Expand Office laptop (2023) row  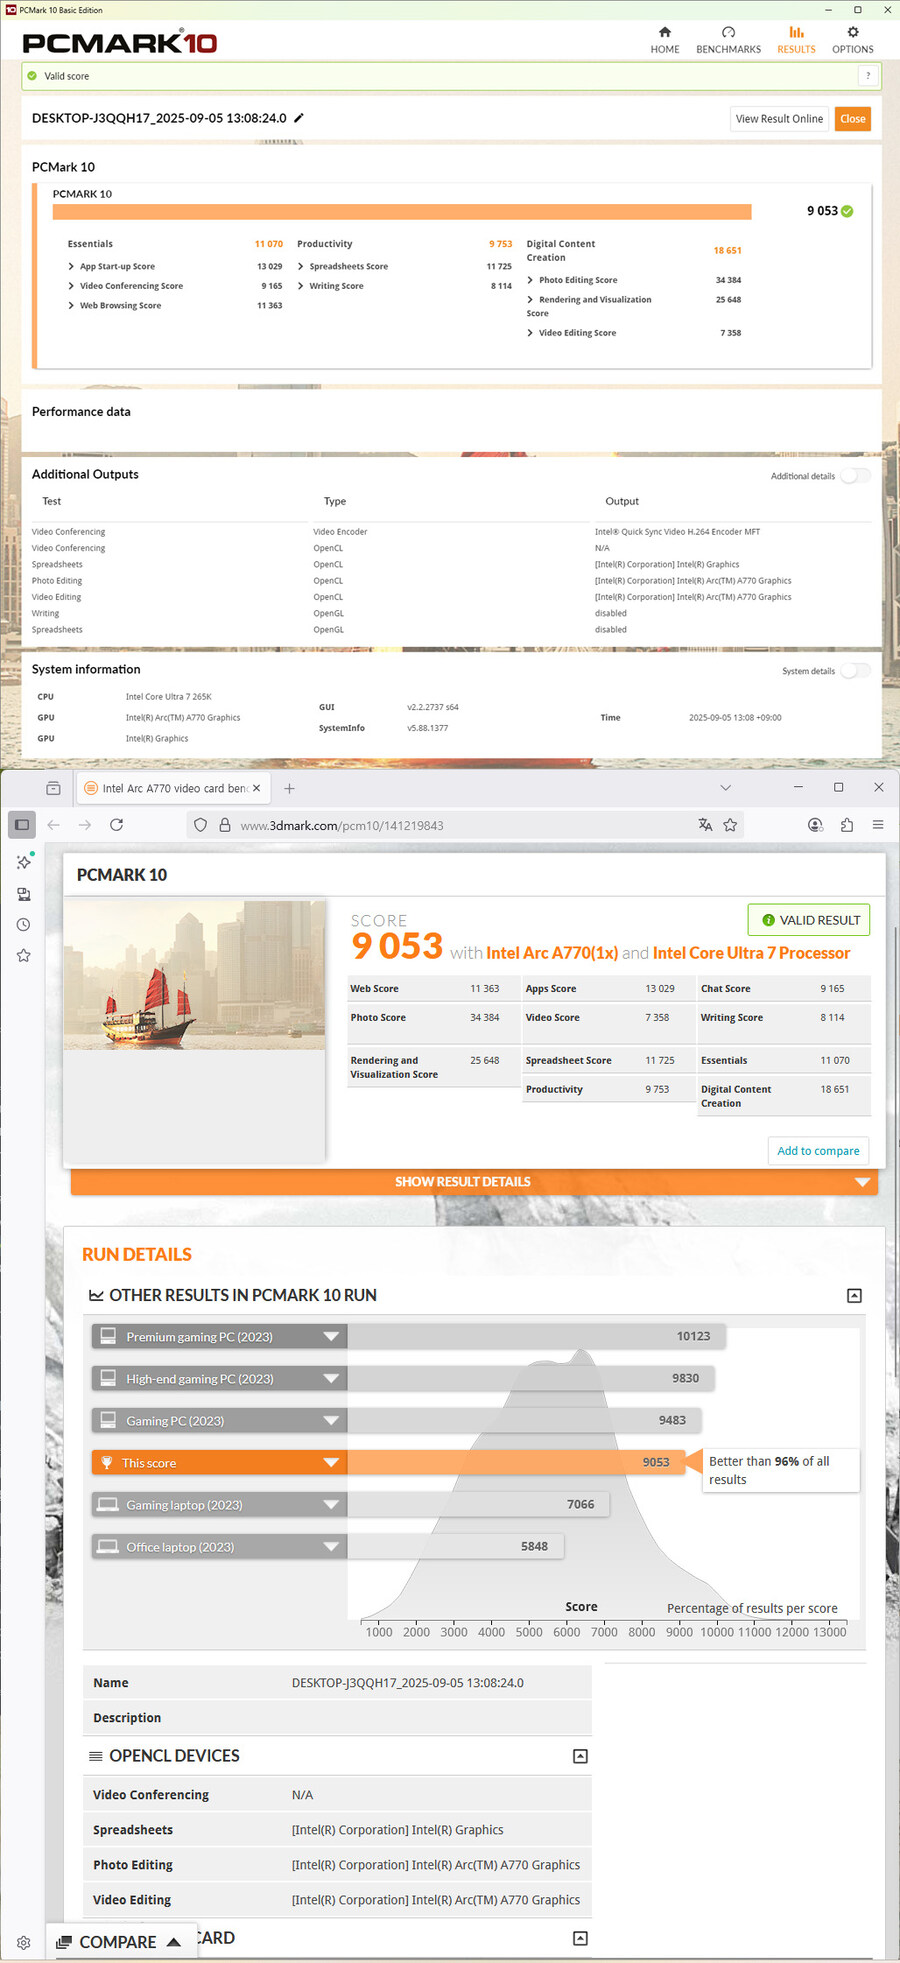pos(219,1547)
